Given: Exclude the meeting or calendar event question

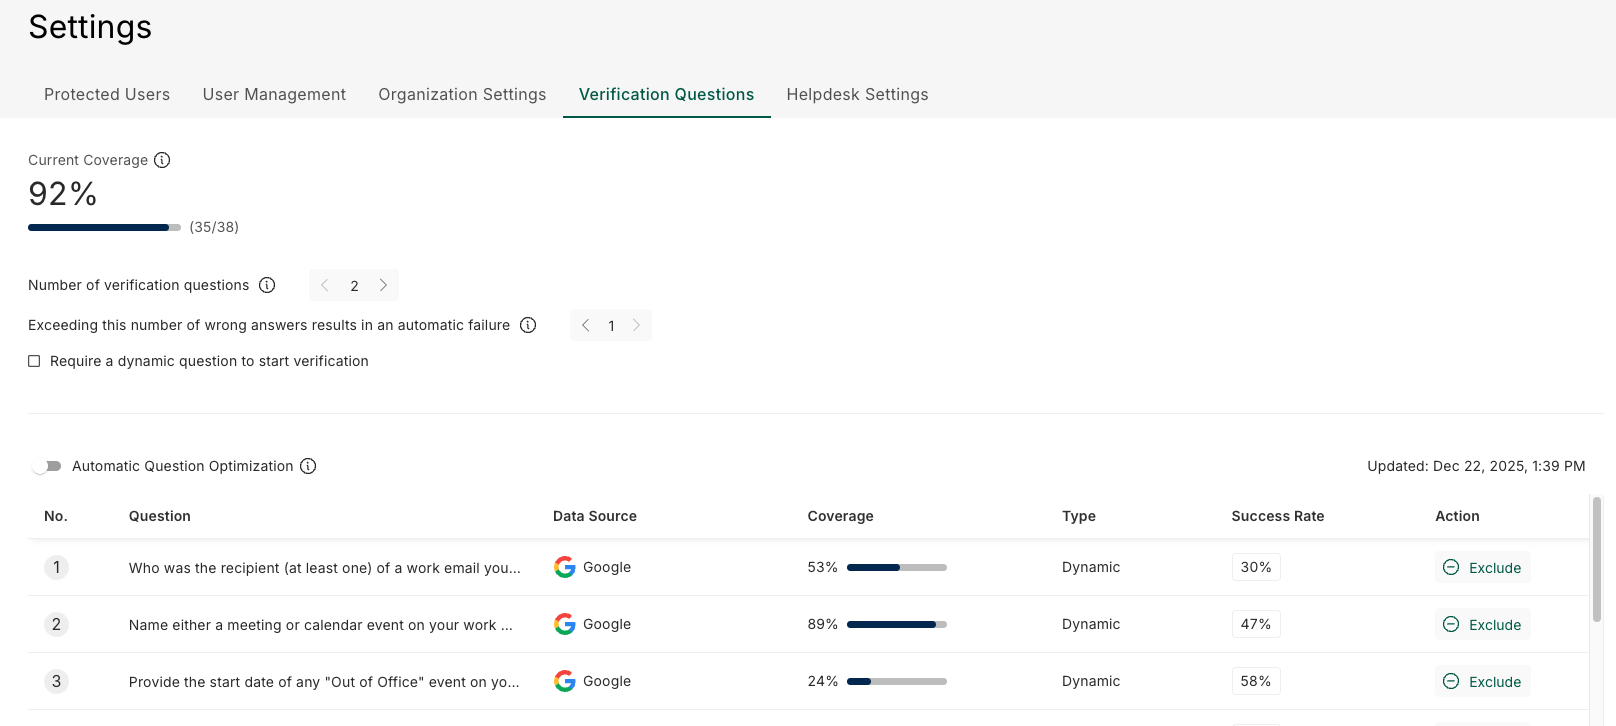Looking at the screenshot, I should pos(1482,624).
